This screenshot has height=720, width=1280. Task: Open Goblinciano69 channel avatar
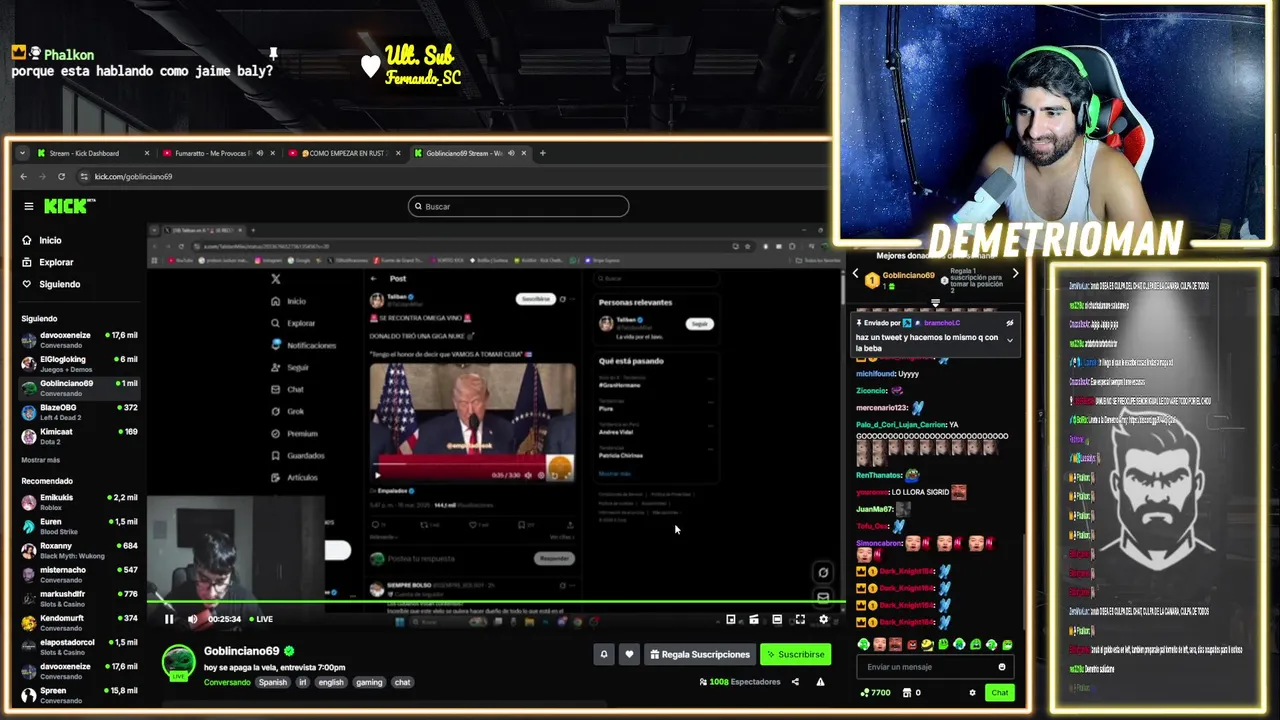pyautogui.click(x=179, y=662)
